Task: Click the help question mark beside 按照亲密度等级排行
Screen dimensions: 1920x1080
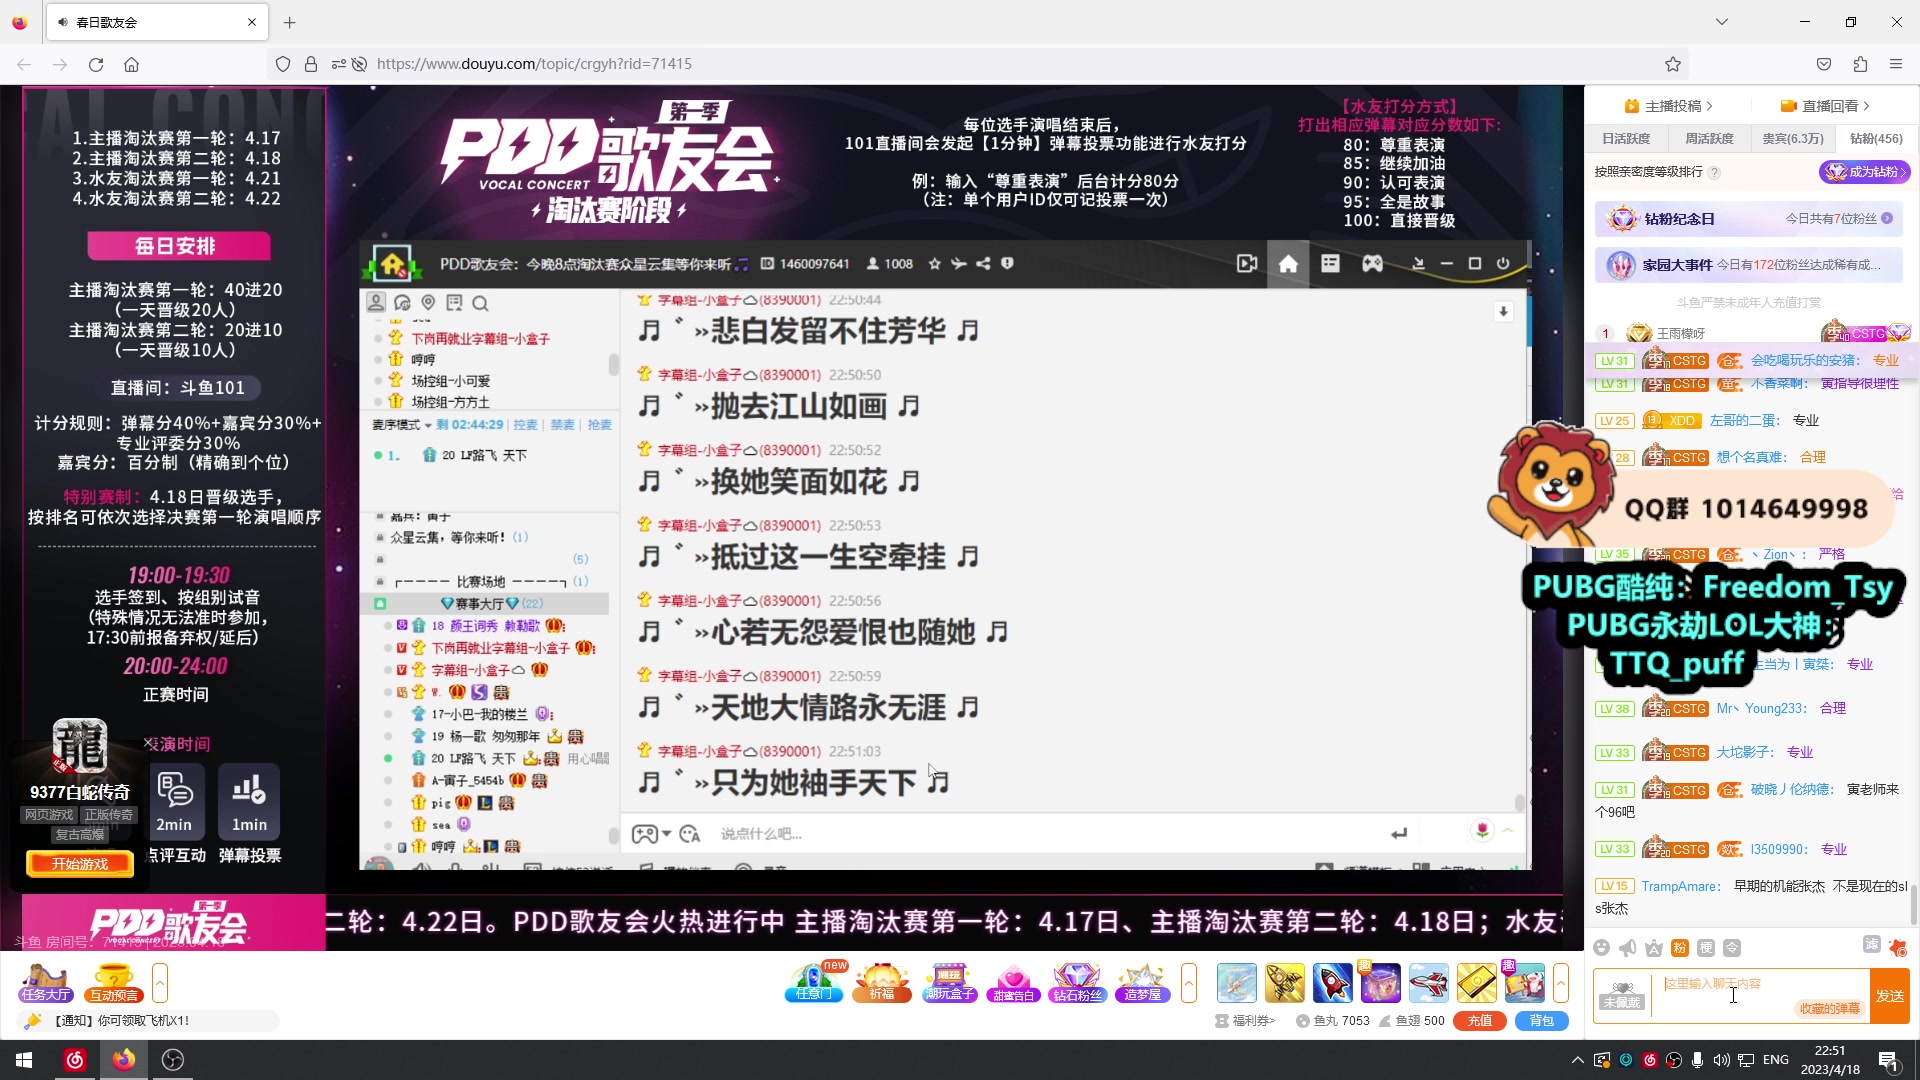Action: click(1714, 172)
